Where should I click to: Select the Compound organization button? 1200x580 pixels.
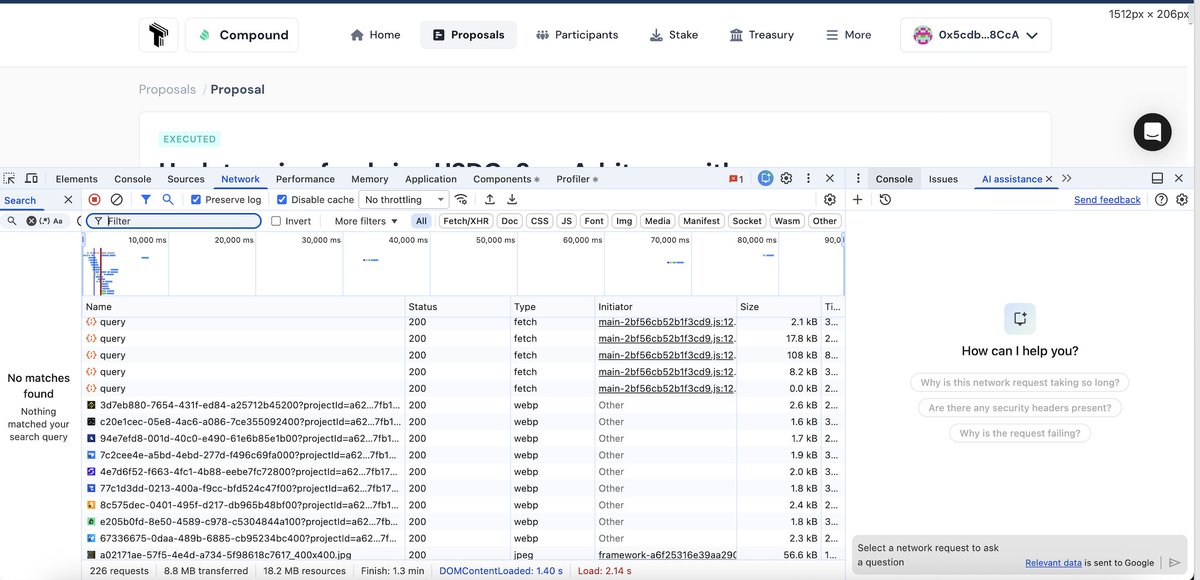(x=242, y=35)
